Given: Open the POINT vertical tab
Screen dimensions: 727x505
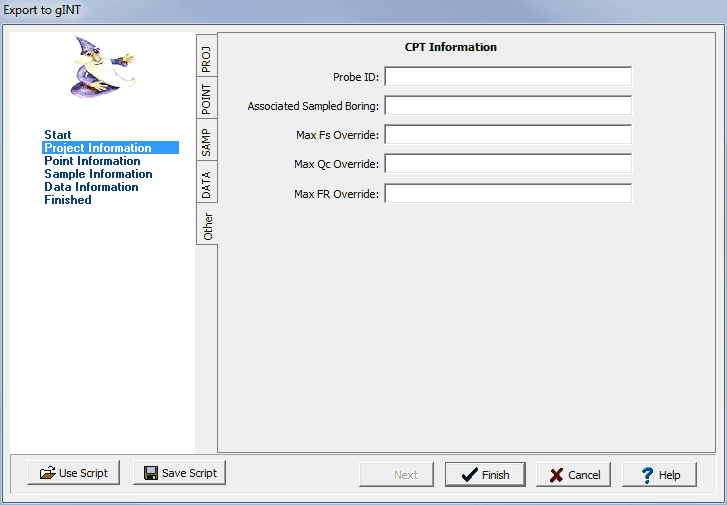Looking at the screenshot, I should pyautogui.click(x=206, y=100).
